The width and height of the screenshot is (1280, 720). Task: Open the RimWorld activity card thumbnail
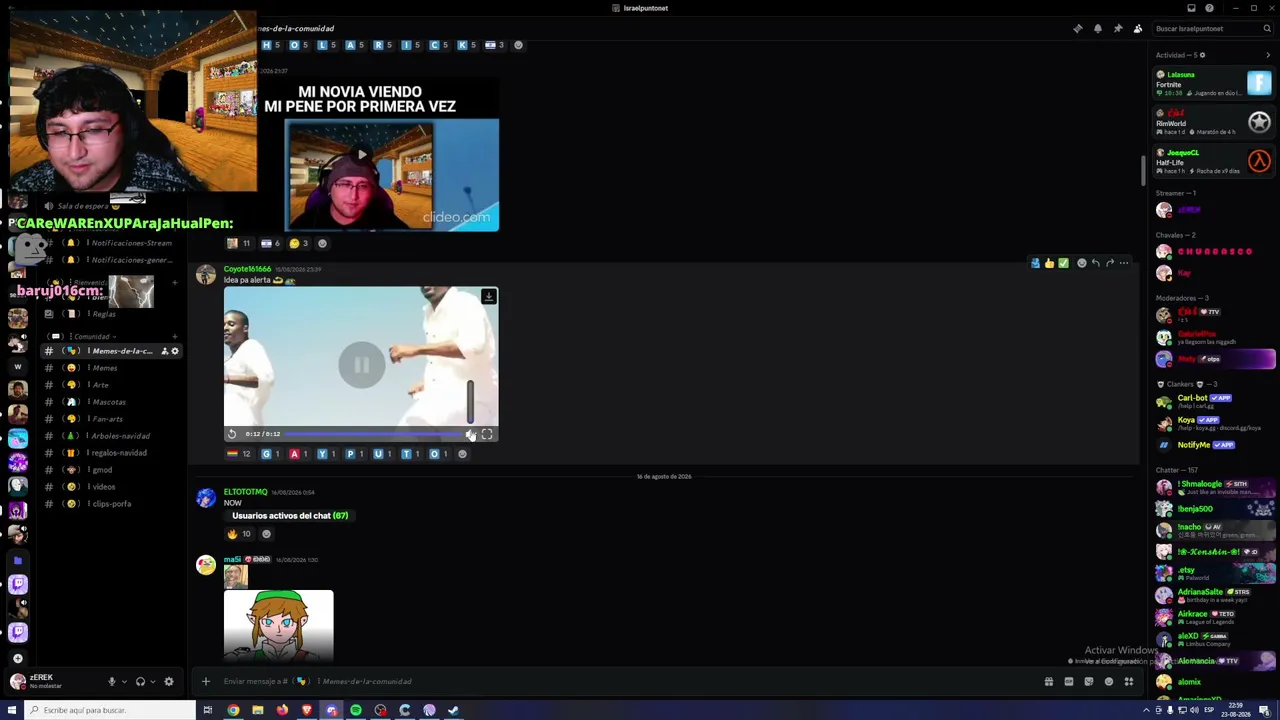click(1259, 122)
